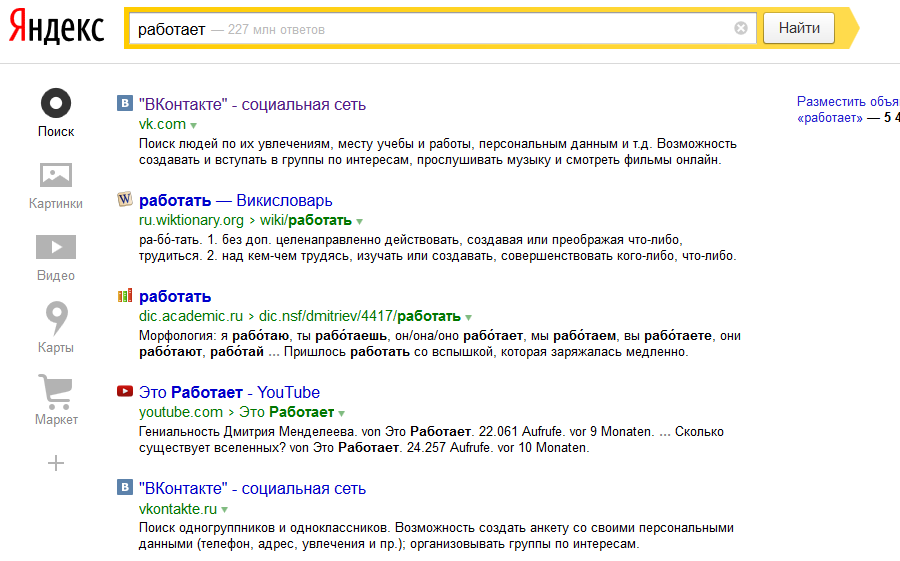The height and width of the screenshot is (561, 900).
Task: Click the YouTube favicon next to Это Работает
Action: coord(125,391)
